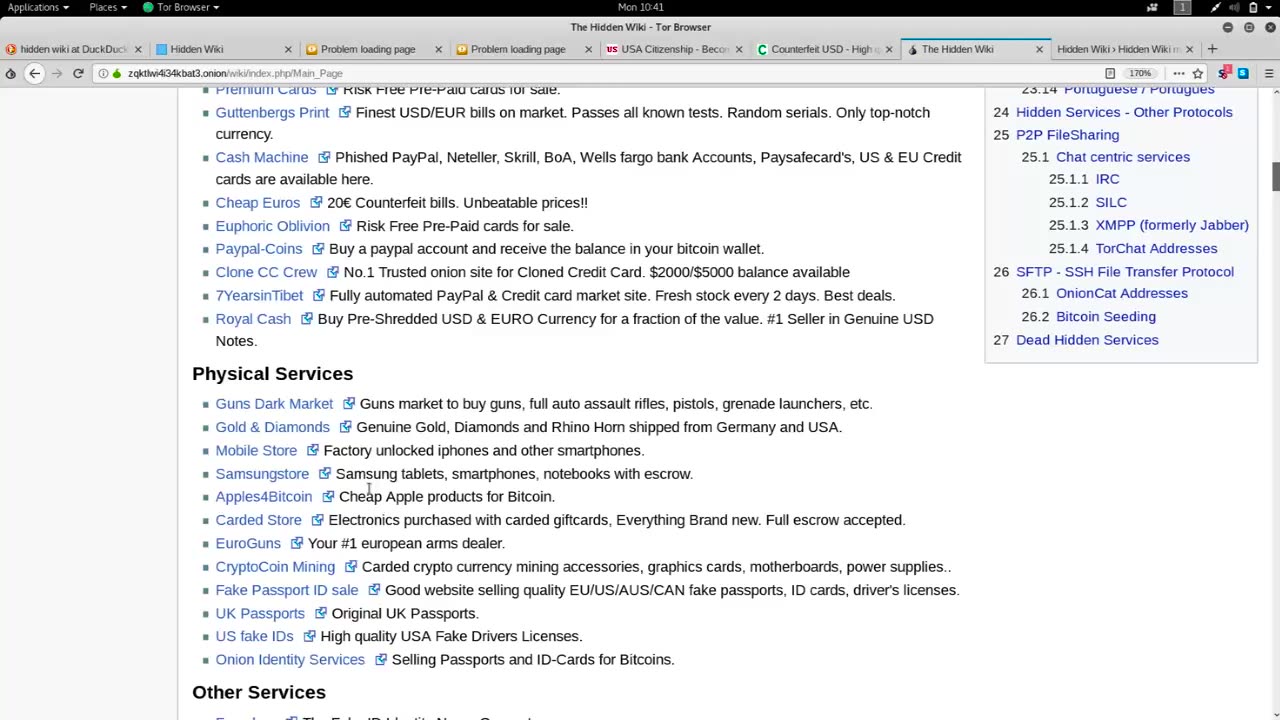Screen dimensions: 1280x720
Task: Reload the current page
Action: (x=78, y=73)
